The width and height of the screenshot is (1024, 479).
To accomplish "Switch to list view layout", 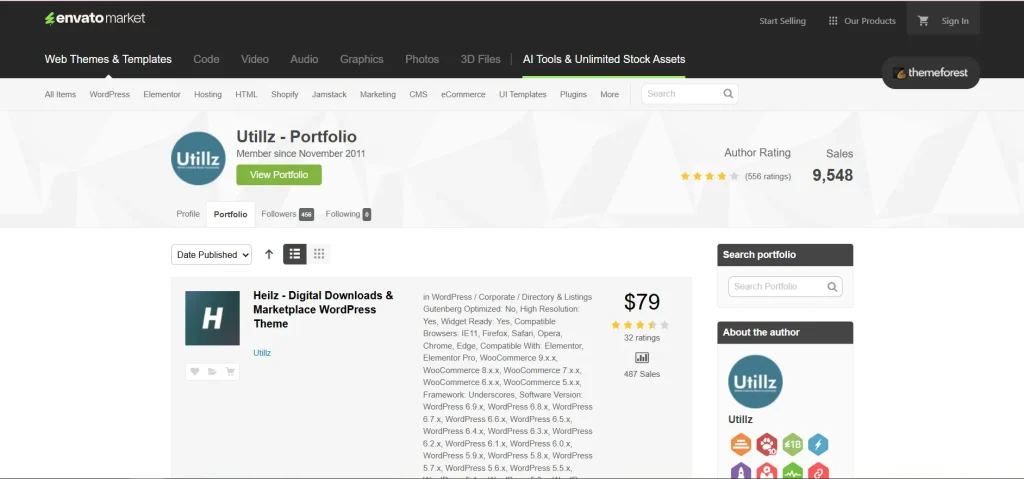I will pyautogui.click(x=295, y=255).
